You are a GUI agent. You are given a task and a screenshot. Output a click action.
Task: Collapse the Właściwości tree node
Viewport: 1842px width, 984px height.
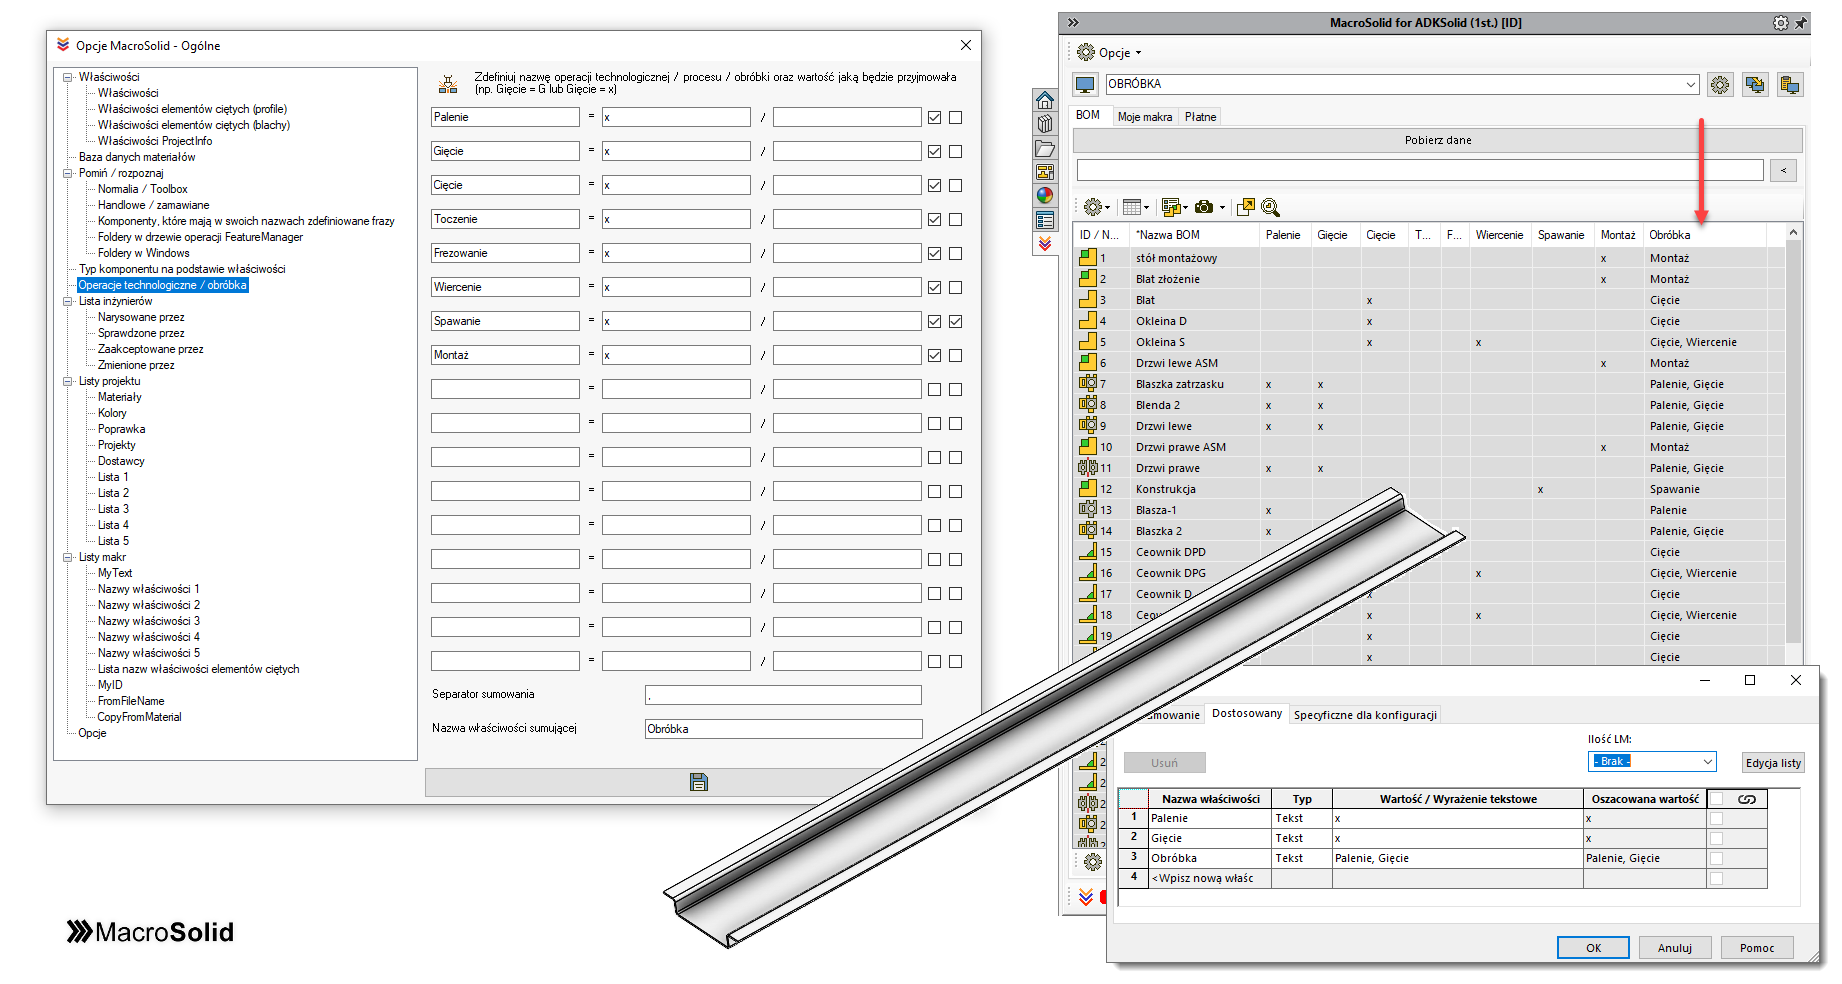pyautogui.click(x=68, y=77)
